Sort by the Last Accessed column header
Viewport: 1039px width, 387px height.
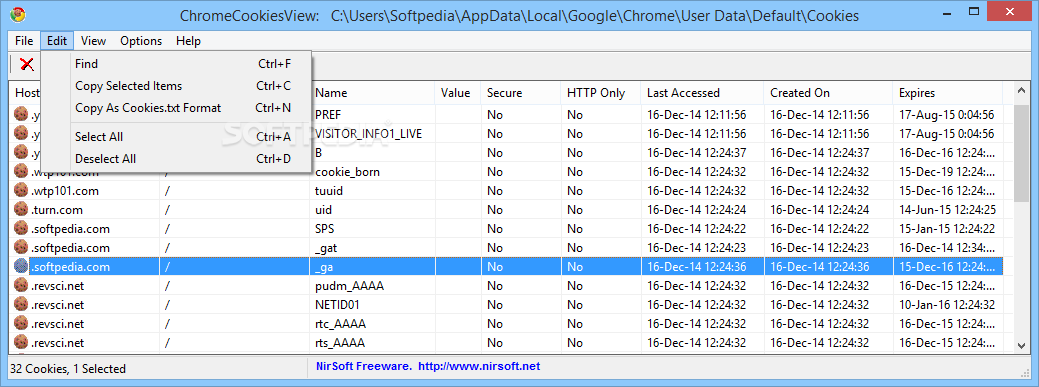point(702,93)
